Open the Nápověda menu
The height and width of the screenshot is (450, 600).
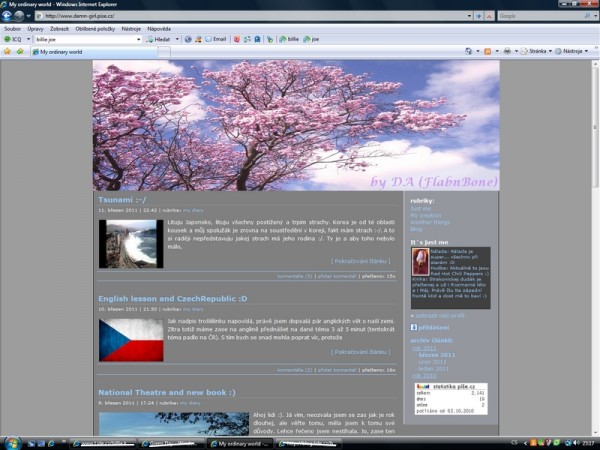tap(159, 29)
